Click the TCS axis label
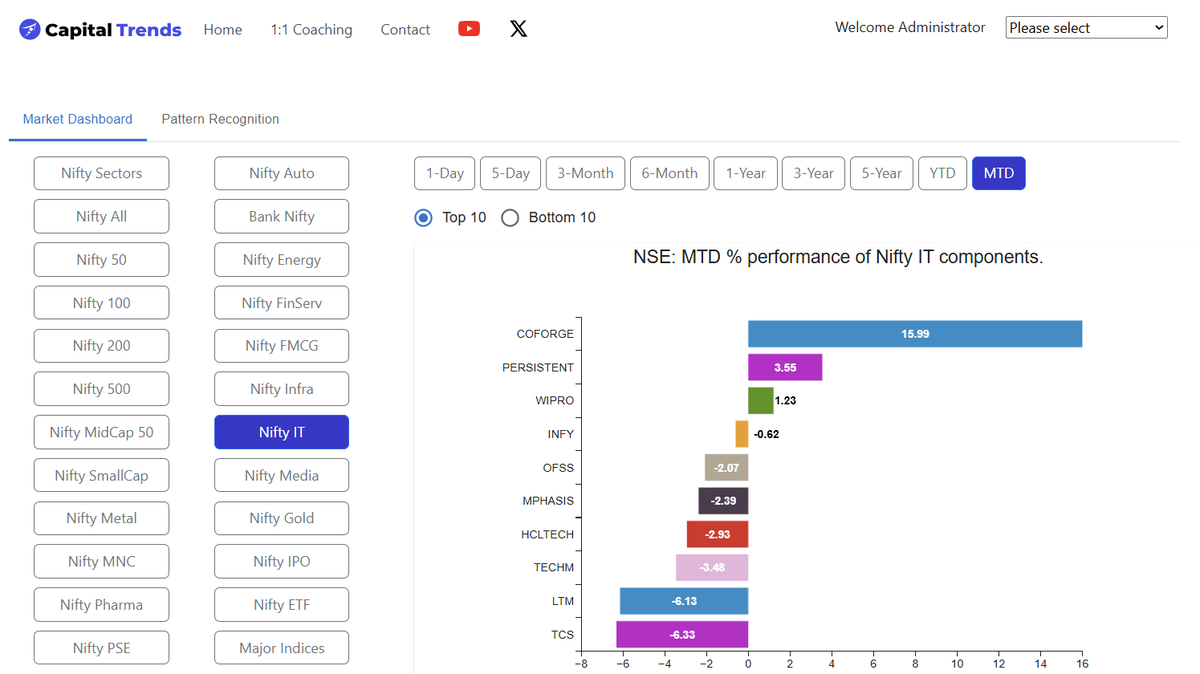 point(562,635)
